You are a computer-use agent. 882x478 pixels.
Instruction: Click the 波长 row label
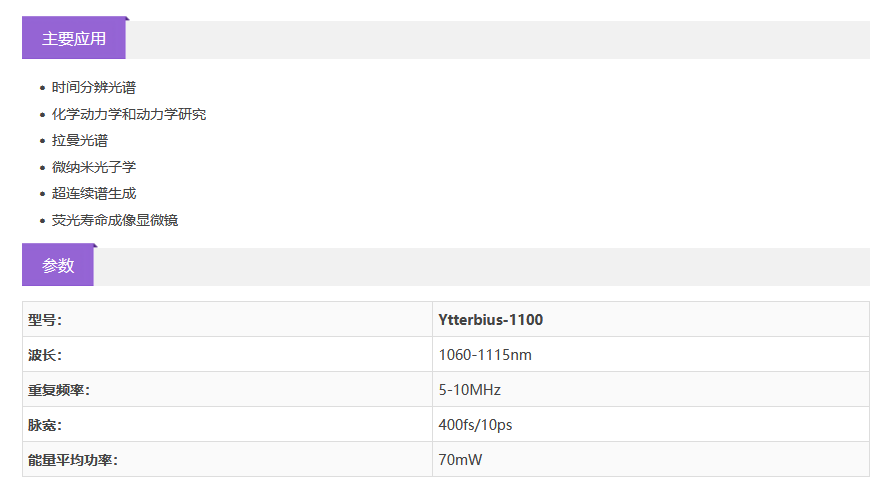45,355
